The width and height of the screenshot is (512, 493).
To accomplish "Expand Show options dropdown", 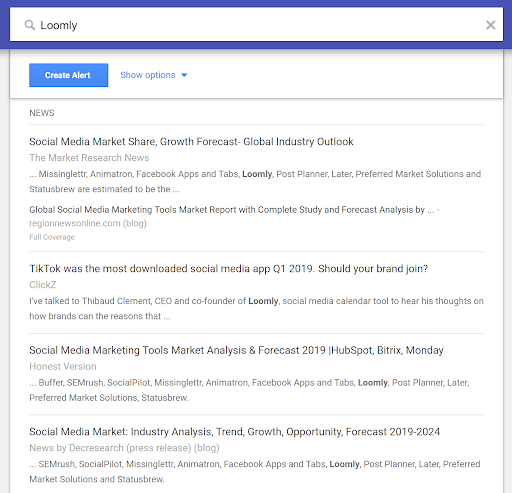I will click(154, 75).
